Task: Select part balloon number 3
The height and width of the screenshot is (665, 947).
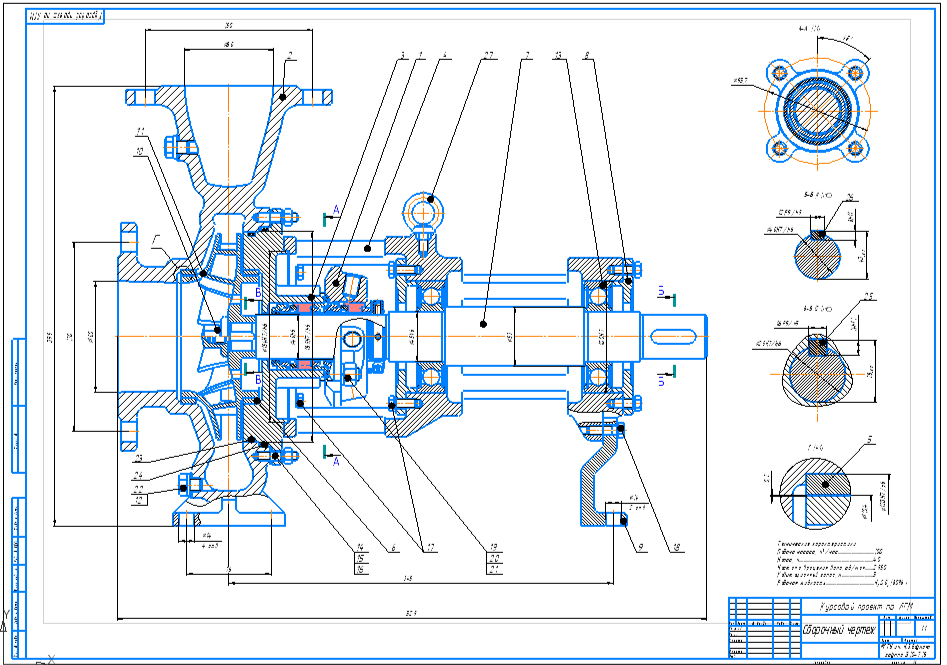Action: pos(402,56)
